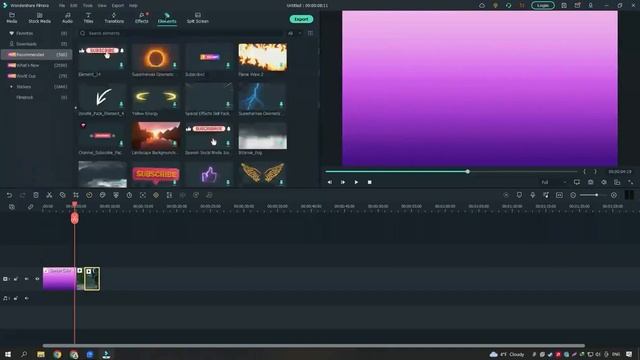Switch to the Audio tab
This screenshot has height=360, width=640.
point(67,18)
